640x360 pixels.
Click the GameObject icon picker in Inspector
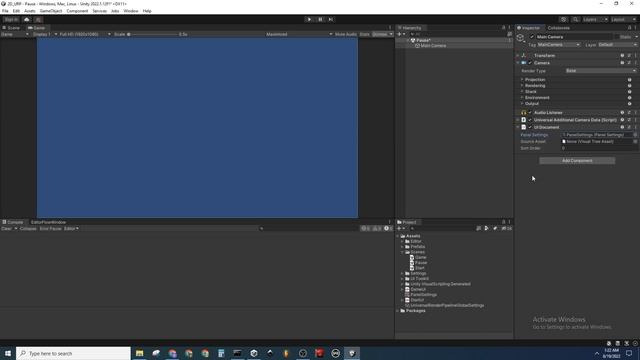[521, 38]
